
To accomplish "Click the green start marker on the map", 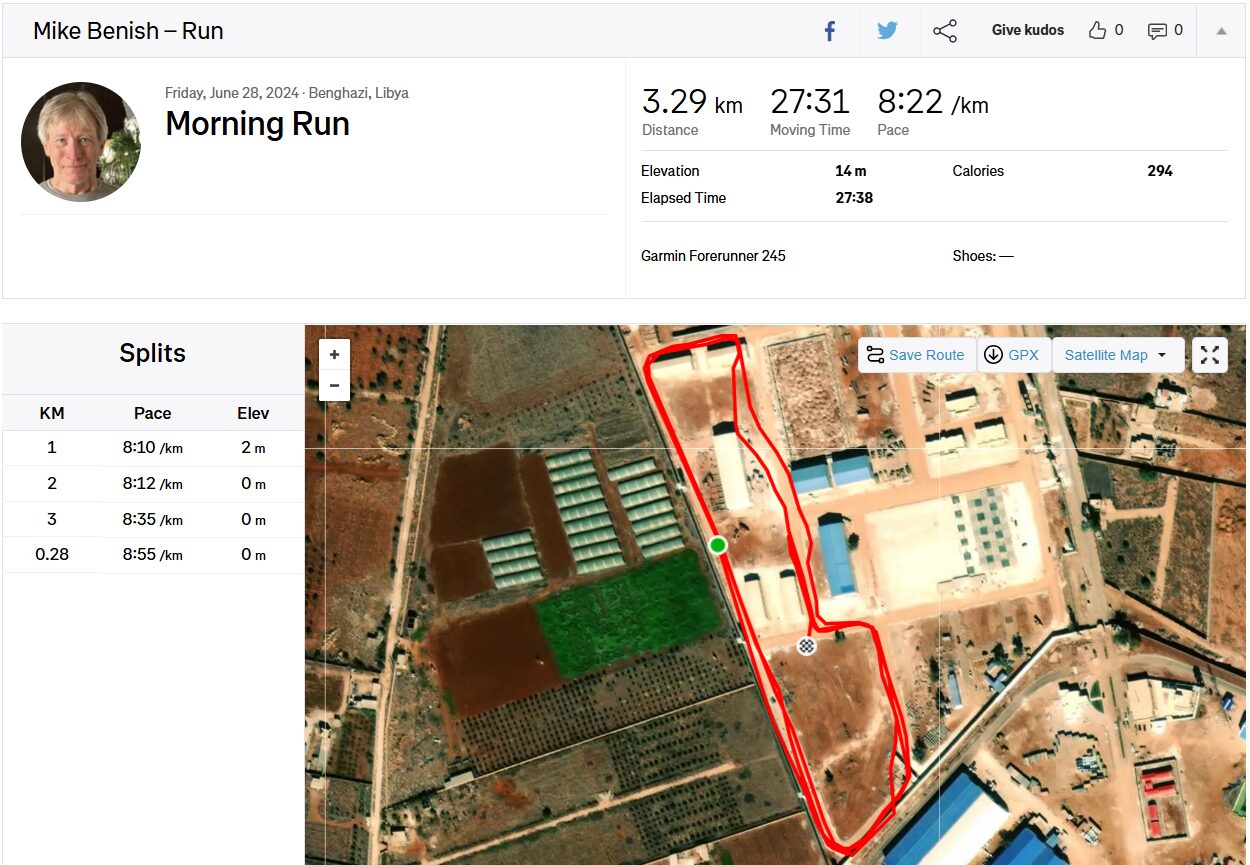I will click(717, 545).
